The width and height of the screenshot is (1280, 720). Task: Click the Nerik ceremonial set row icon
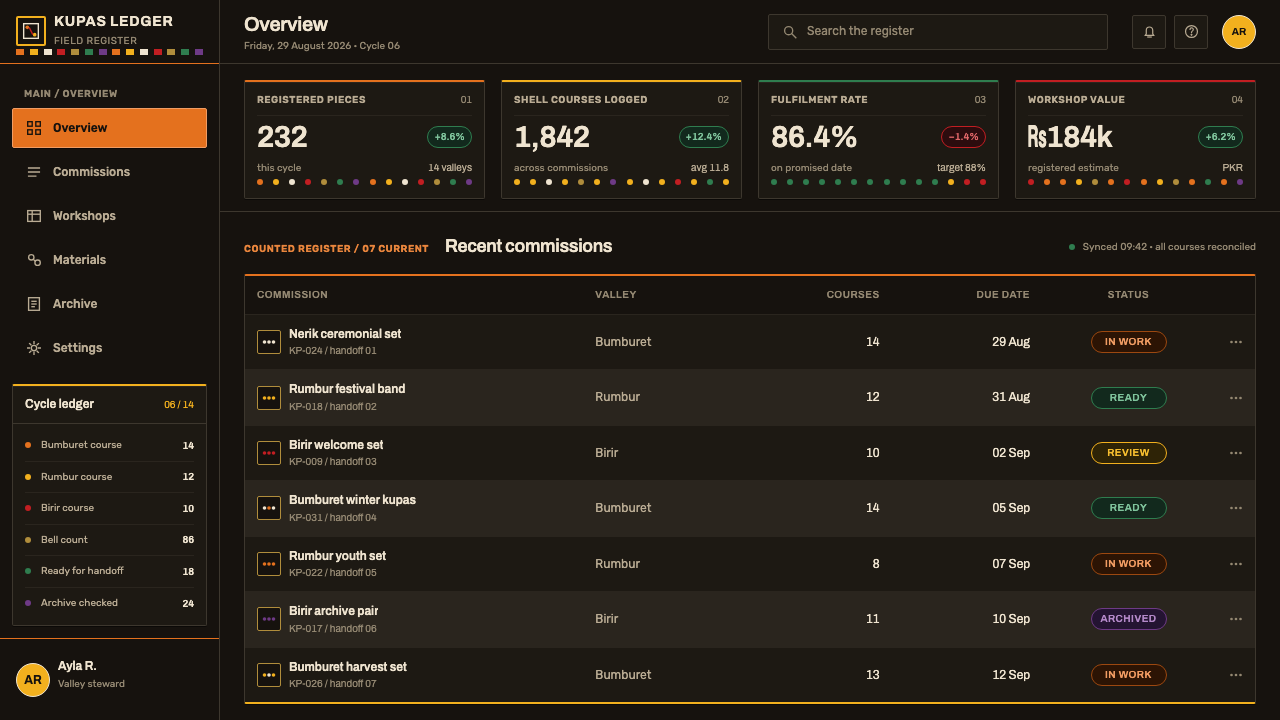[269, 342]
